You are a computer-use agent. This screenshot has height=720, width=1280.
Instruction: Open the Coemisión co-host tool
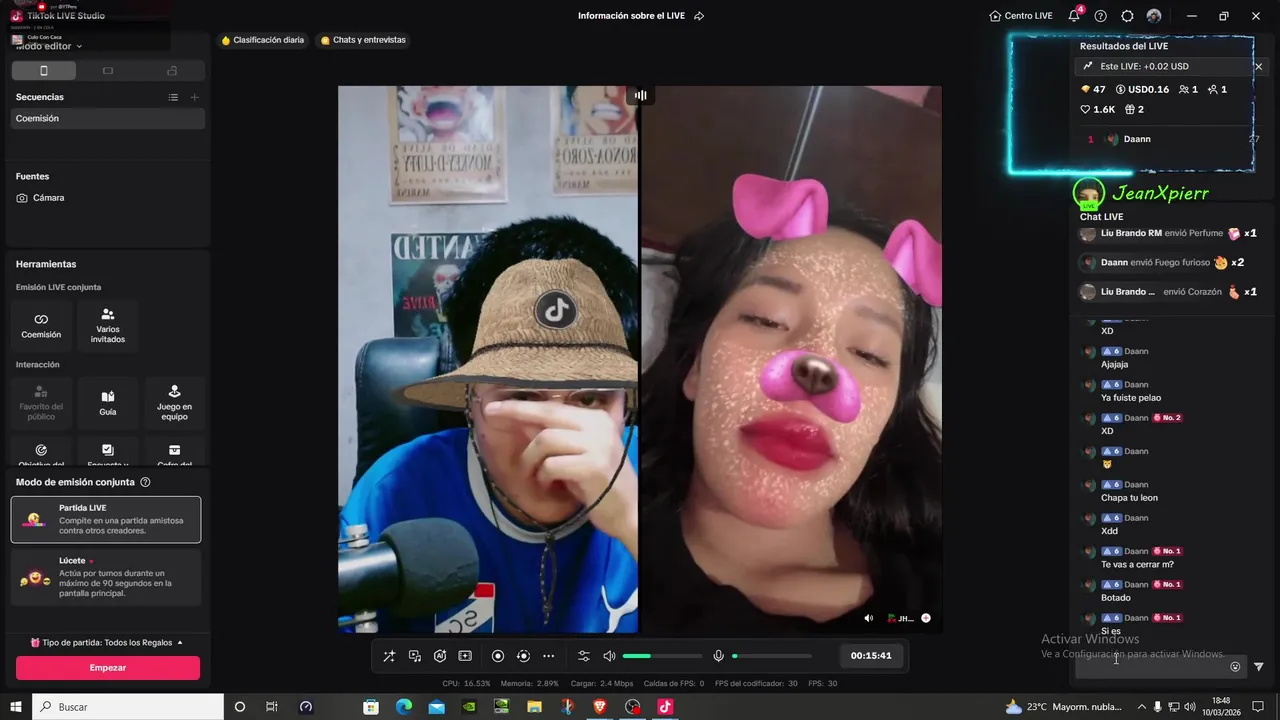click(41, 324)
